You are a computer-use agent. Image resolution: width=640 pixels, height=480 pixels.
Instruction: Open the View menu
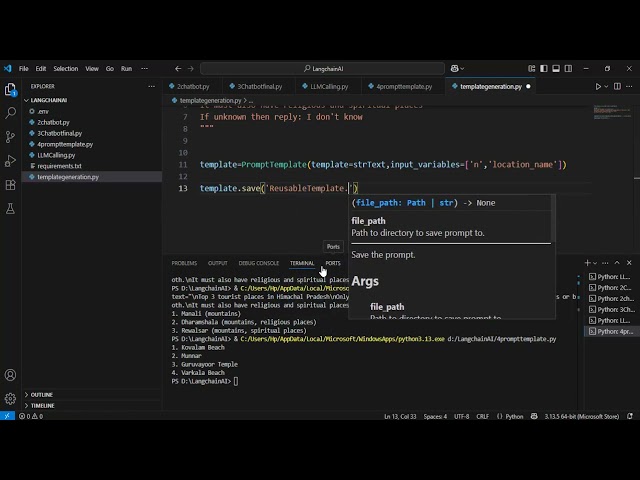[92, 69]
